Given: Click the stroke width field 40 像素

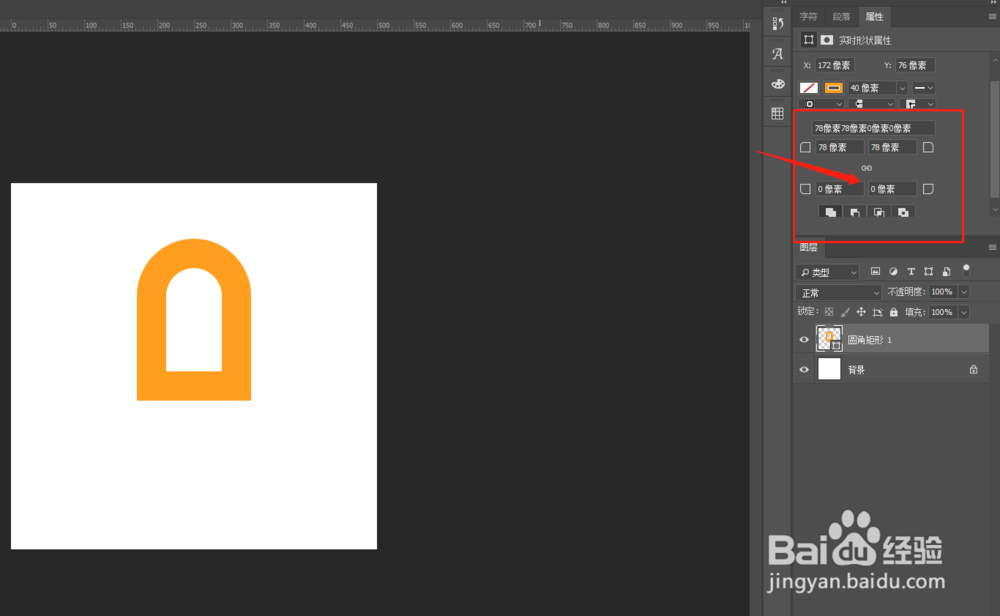Looking at the screenshot, I should 872,88.
